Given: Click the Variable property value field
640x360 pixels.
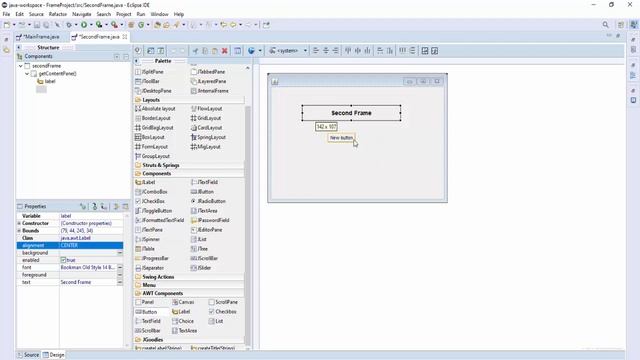Looking at the screenshot, I should coord(91,216).
